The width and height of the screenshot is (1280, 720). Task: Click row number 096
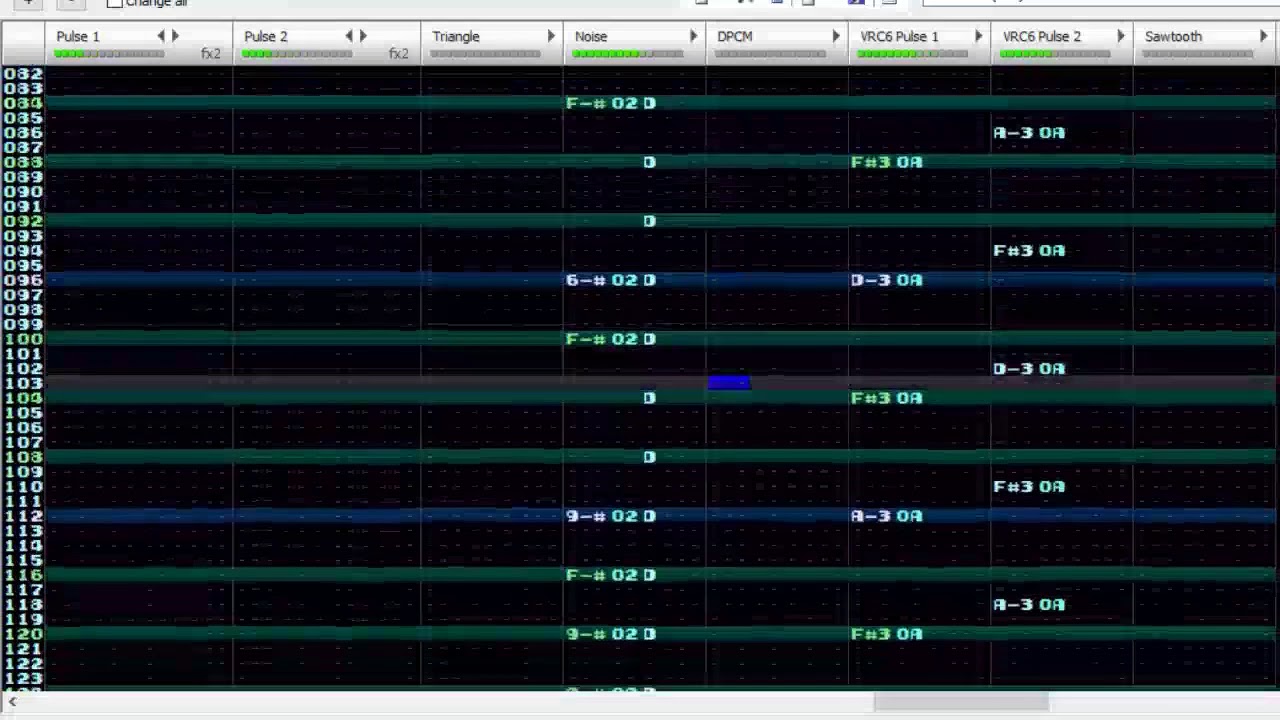(x=23, y=280)
